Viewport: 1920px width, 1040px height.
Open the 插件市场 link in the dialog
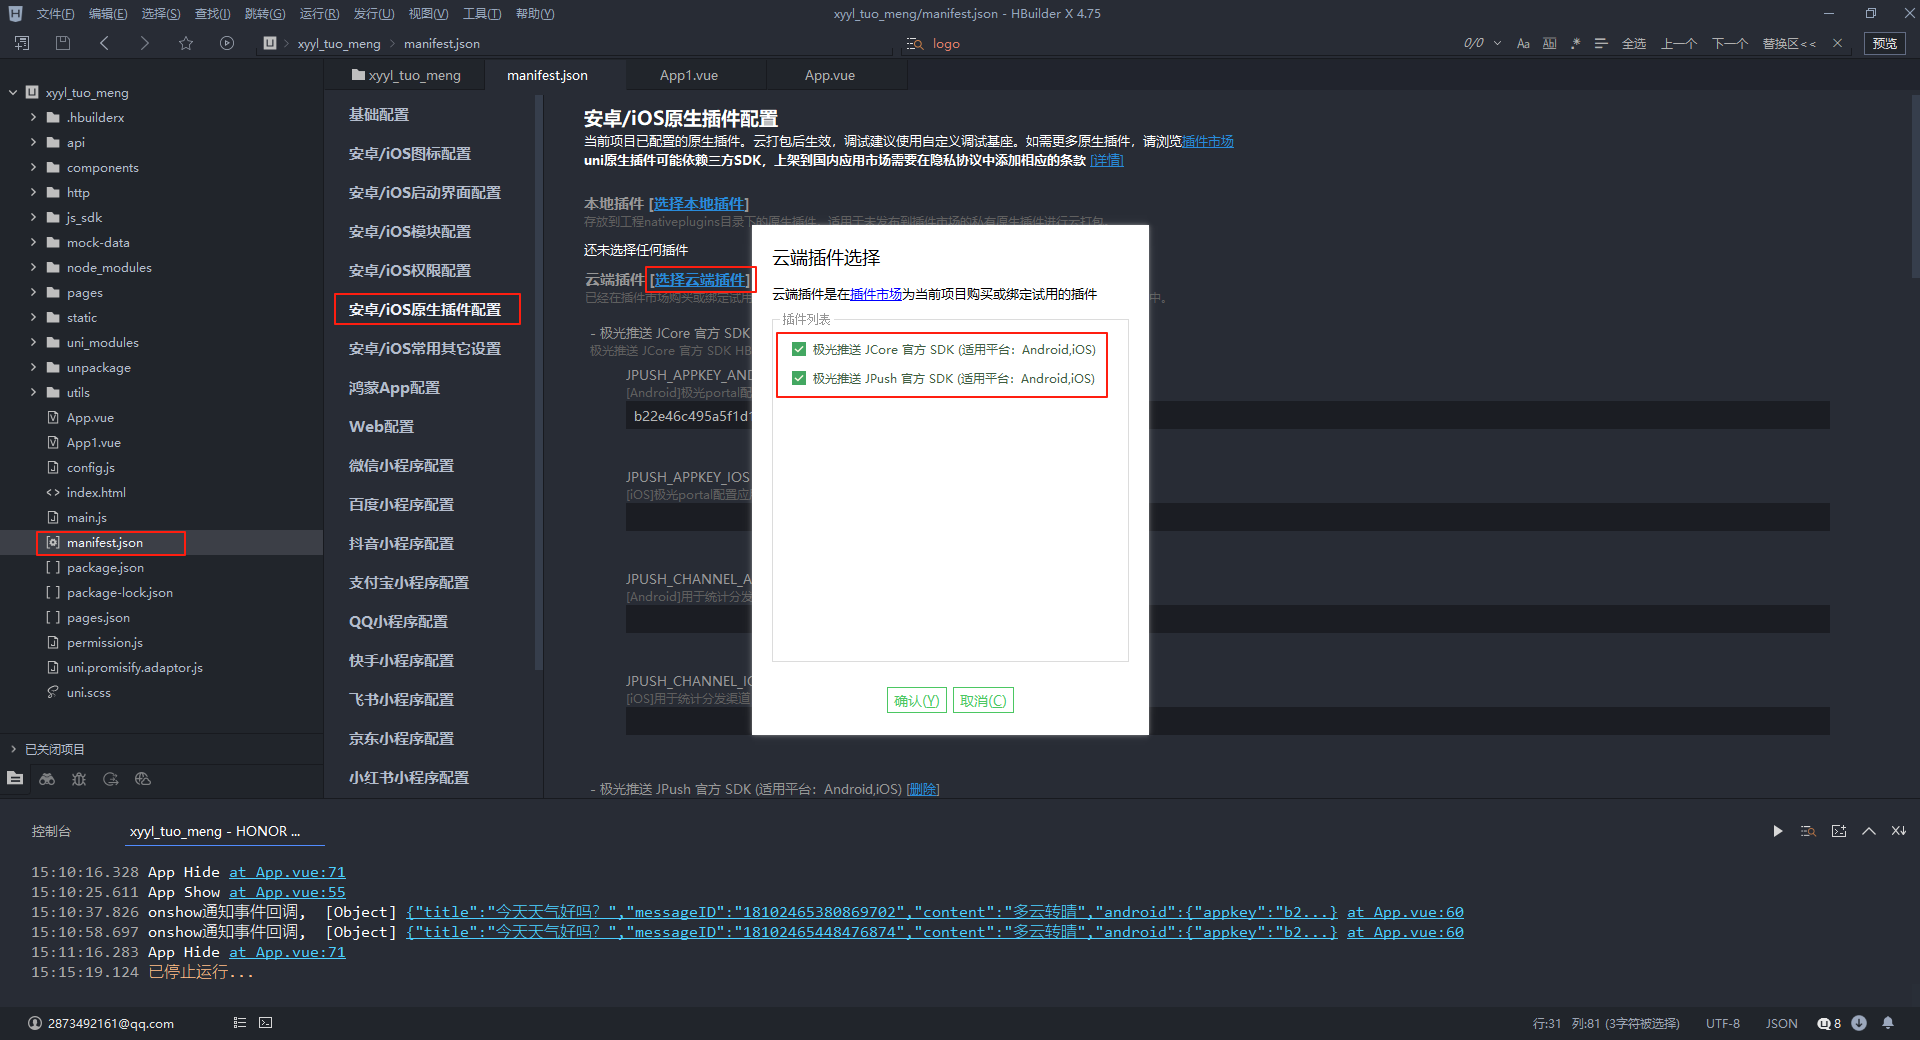coord(876,294)
